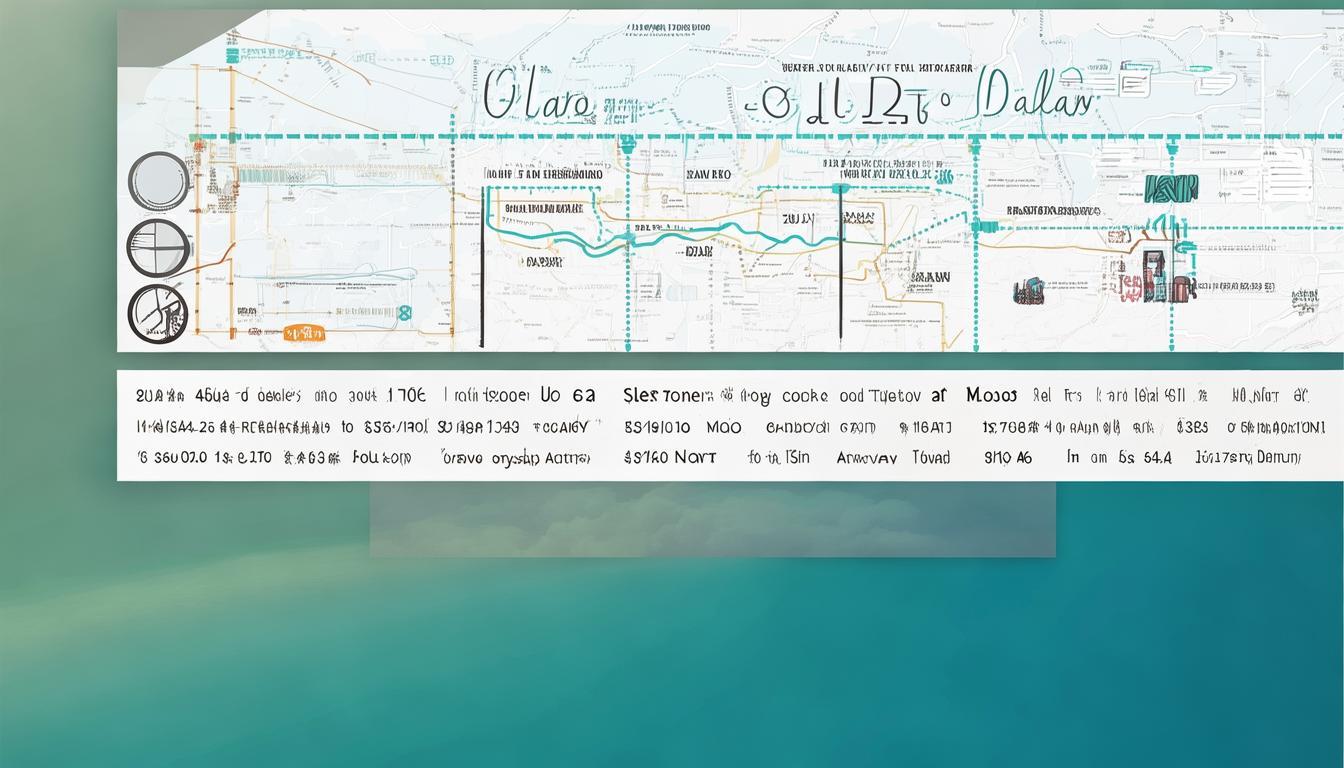Click the 'Mooo' word in caption strip
This screenshot has width=1344, height=768.
[x=991, y=395]
